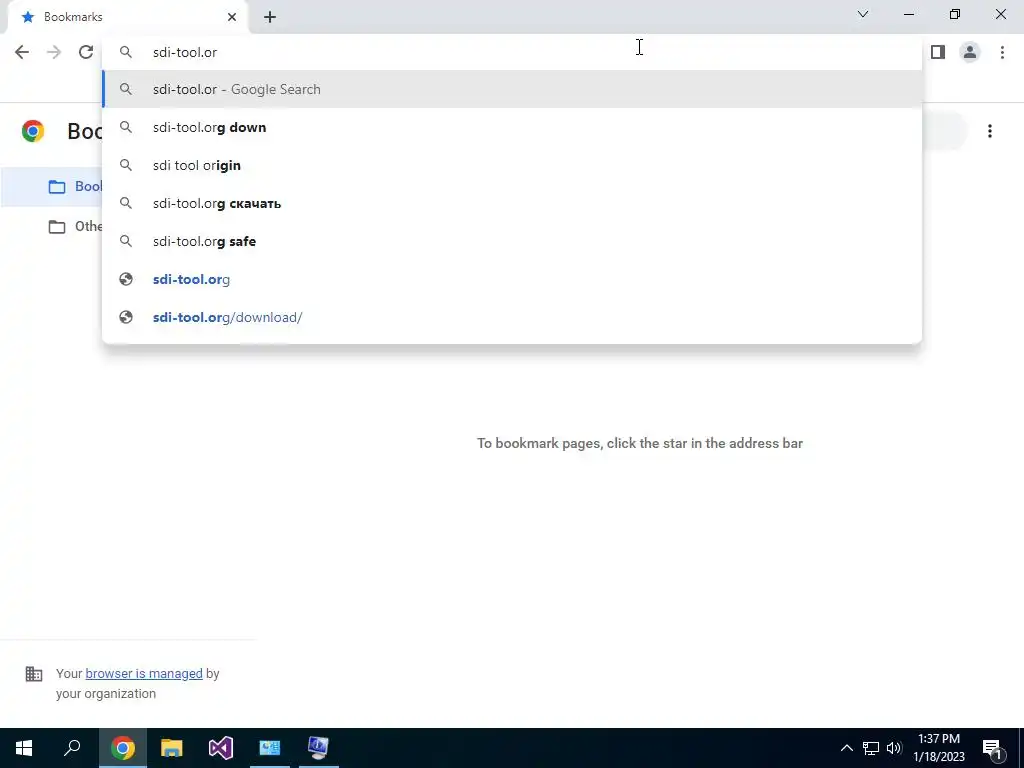
Task: Choose the sdi-tool.org скачать suggestion
Action: (512, 203)
